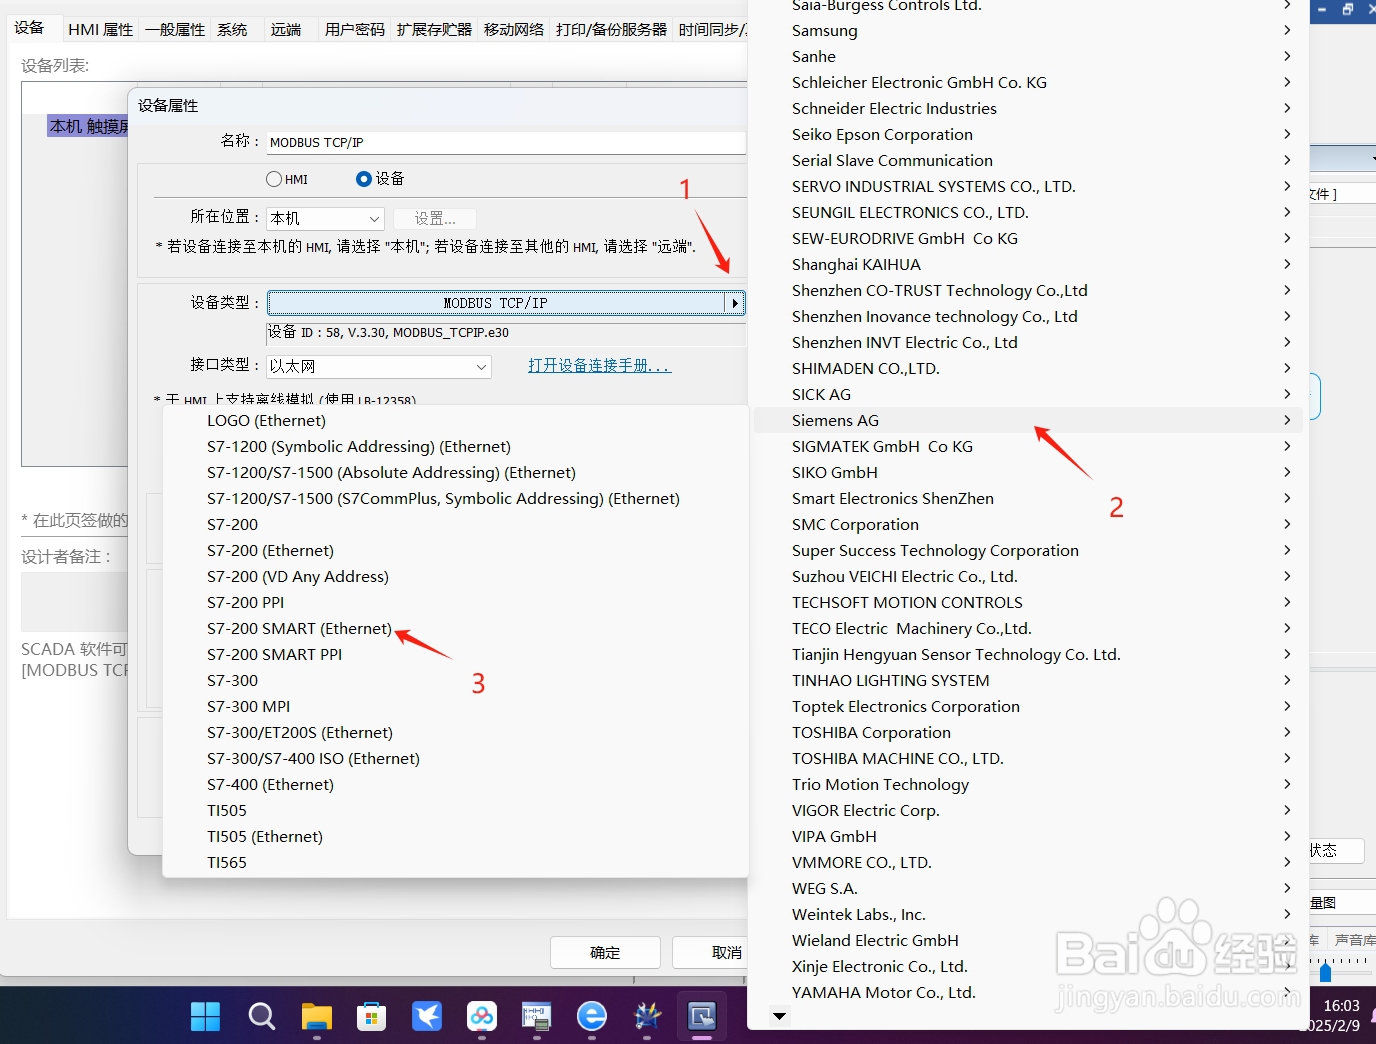Viewport: 1376px width, 1044px height.
Task: Open File Explorer from taskbar
Action: click(x=317, y=1016)
